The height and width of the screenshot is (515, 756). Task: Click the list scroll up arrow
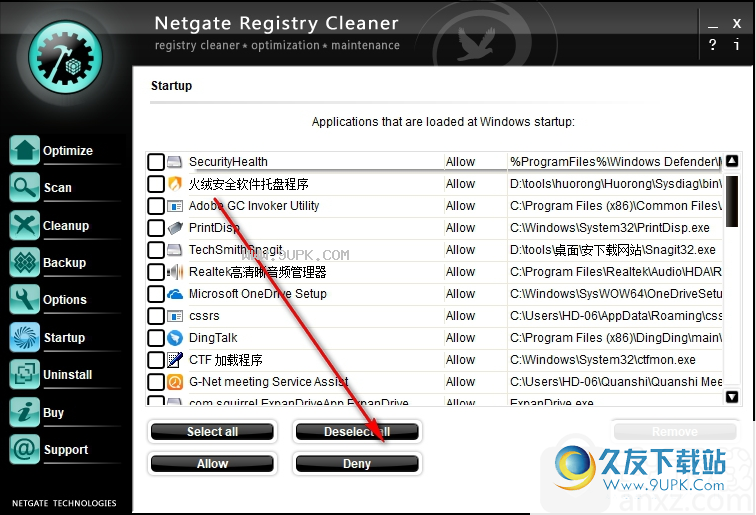(x=732, y=161)
